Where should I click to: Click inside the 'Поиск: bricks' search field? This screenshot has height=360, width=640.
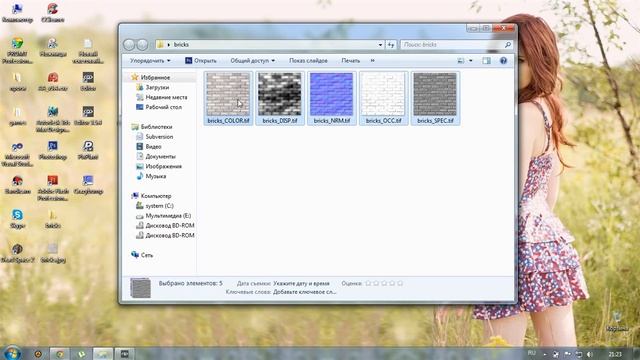coord(452,44)
